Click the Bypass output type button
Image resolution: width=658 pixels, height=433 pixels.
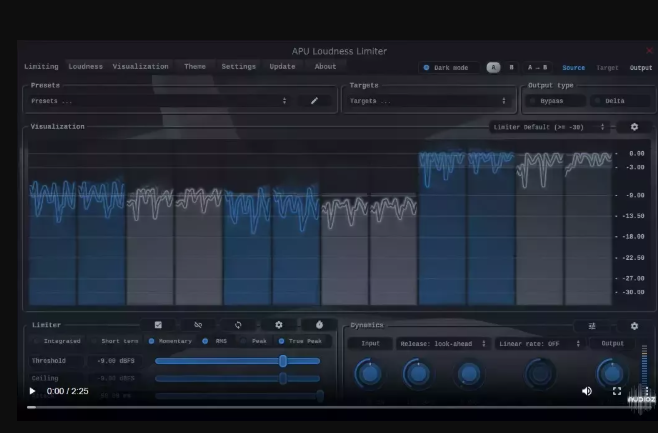pyautogui.click(x=552, y=101)
